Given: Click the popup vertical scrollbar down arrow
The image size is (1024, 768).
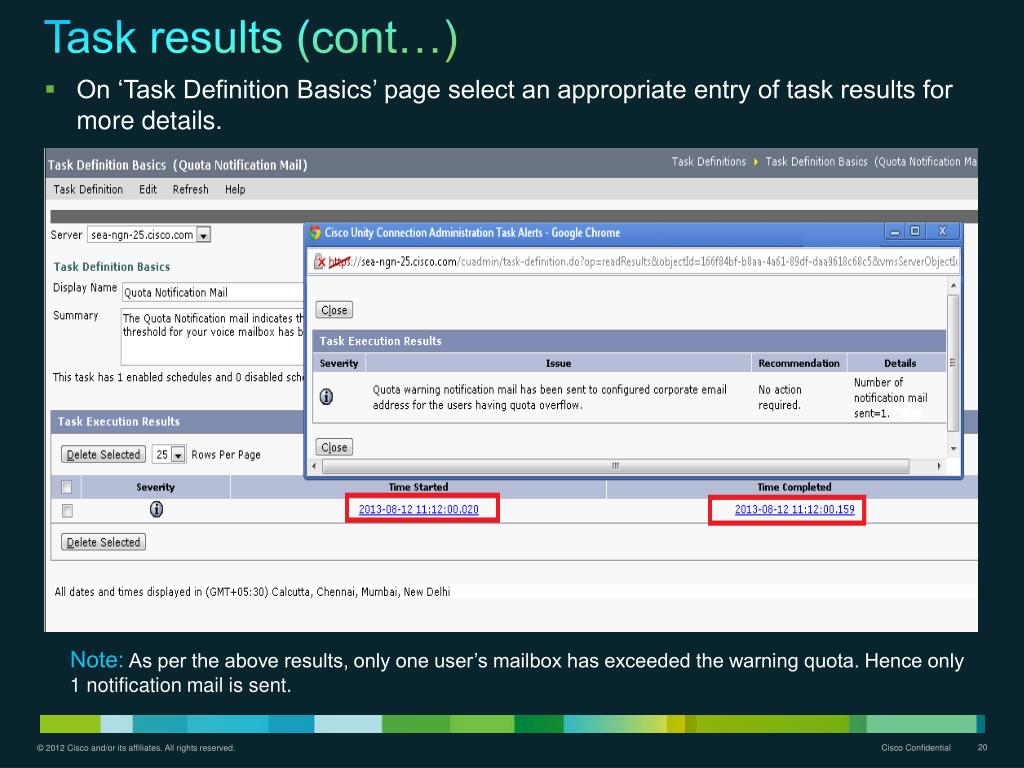Looking at the screenshot, I should click(953, 449).
